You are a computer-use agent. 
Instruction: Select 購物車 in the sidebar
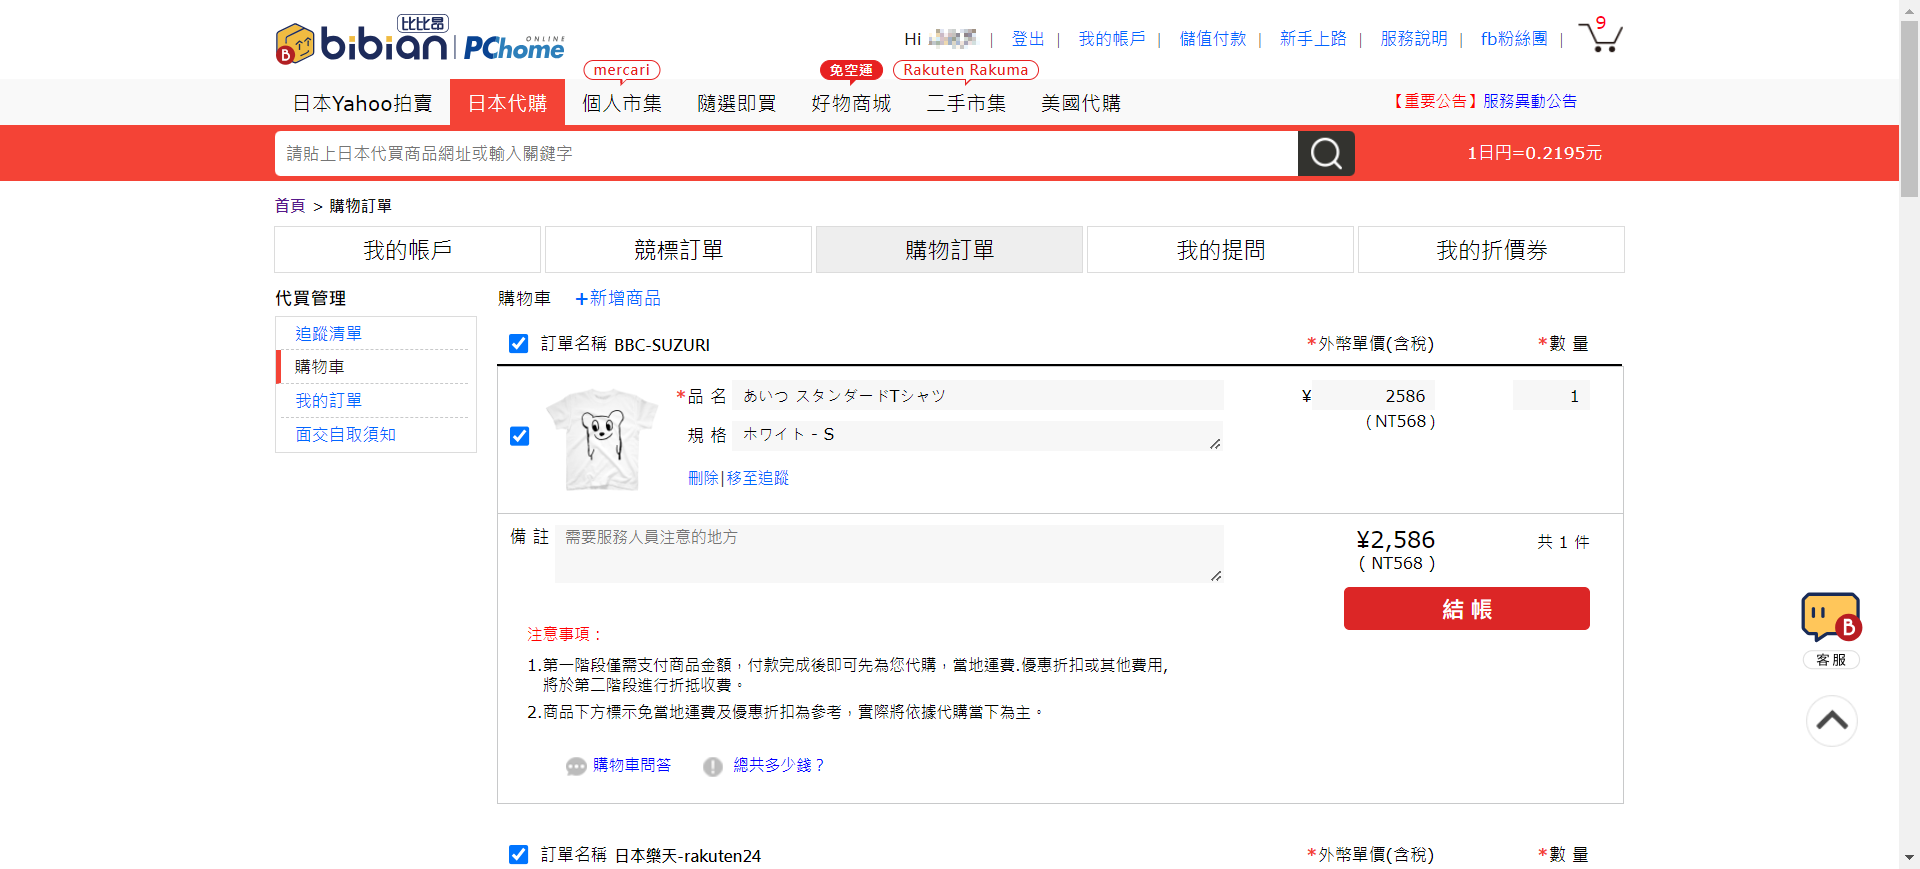[320, 367]
